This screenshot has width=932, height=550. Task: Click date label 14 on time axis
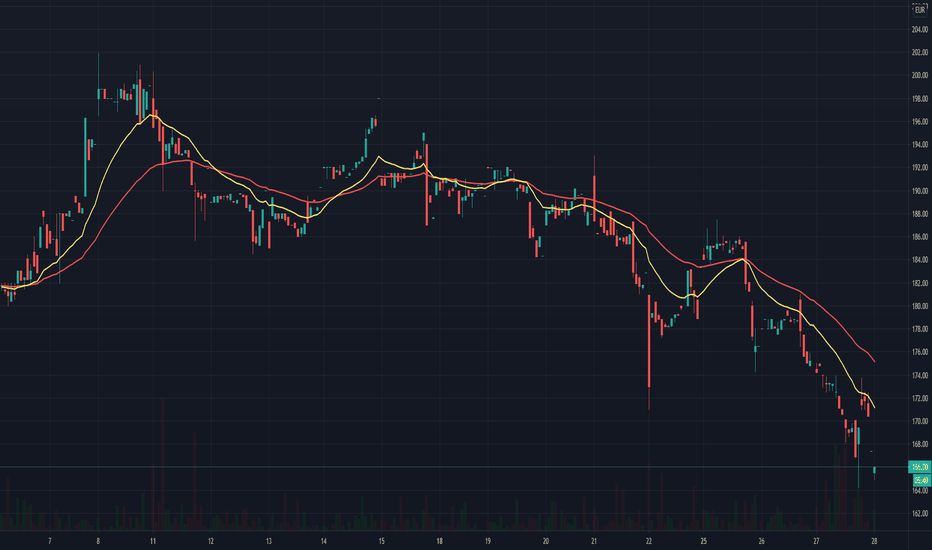323,541
